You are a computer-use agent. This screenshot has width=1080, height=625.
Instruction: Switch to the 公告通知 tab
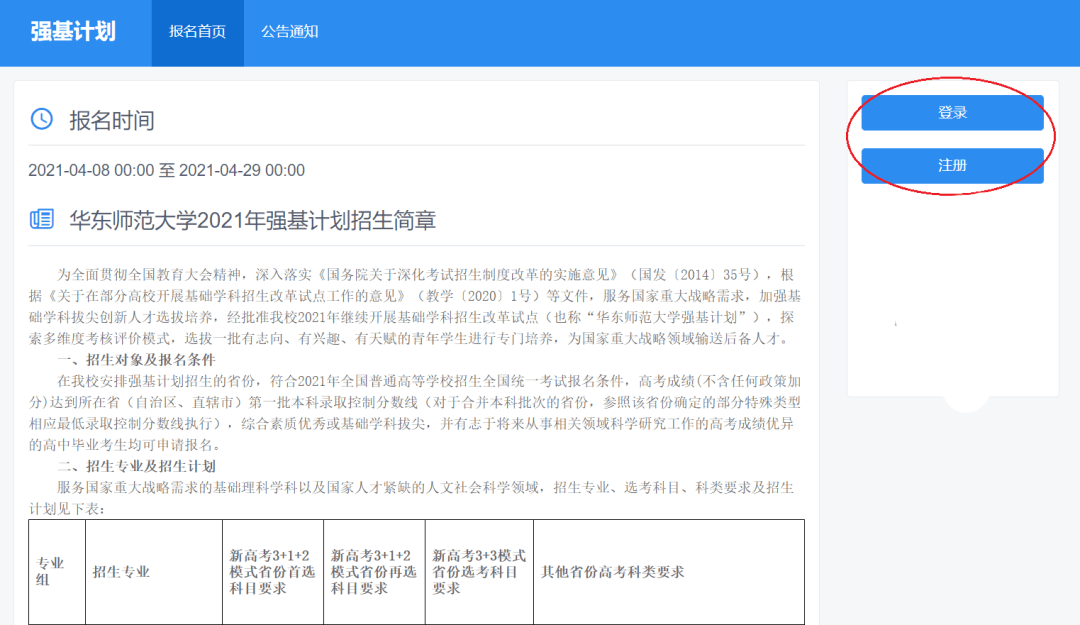pyautogui.click(x=290, y=32)
